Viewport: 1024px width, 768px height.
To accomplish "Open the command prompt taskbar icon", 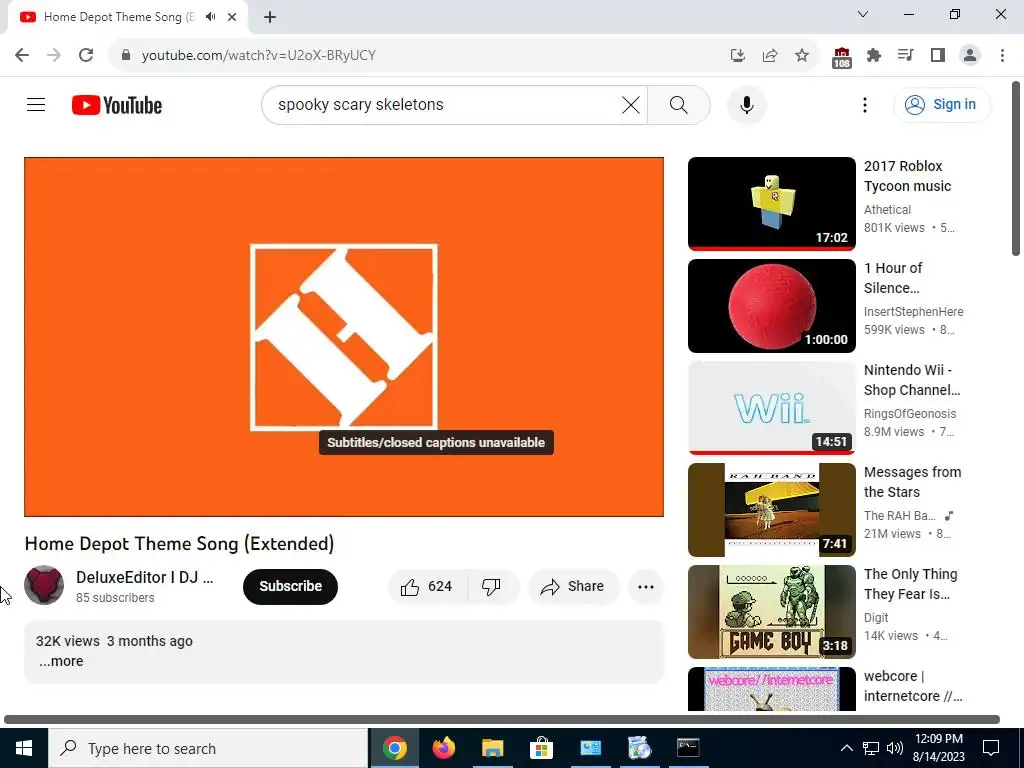I will (x=688, y=748).
